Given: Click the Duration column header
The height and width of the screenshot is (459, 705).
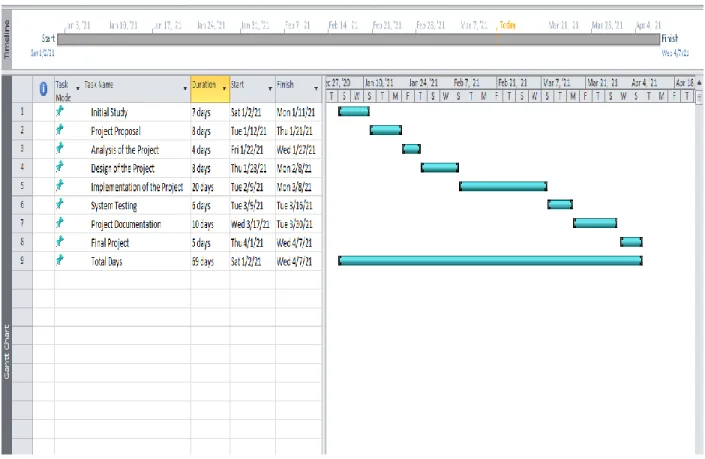Looking at the screenshot, I should 210,89.
